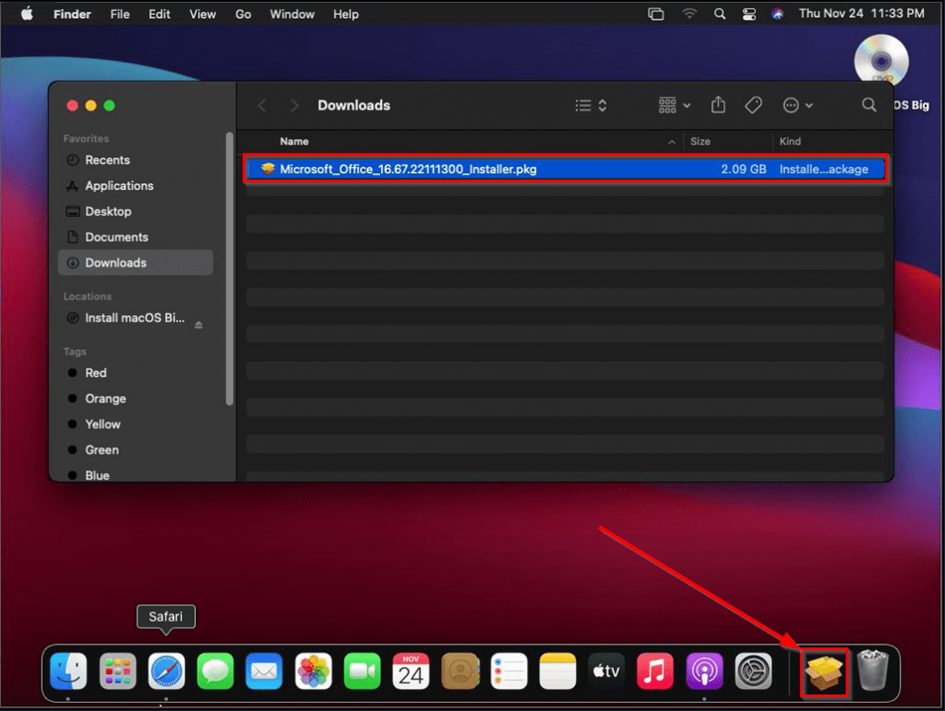Open Launchpad in the Dock

118,671
